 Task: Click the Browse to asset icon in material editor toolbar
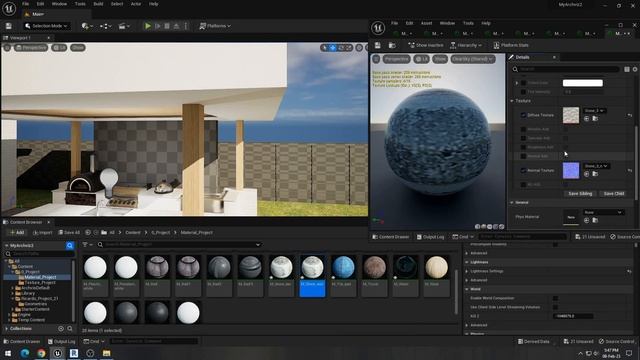coord(392,45)
